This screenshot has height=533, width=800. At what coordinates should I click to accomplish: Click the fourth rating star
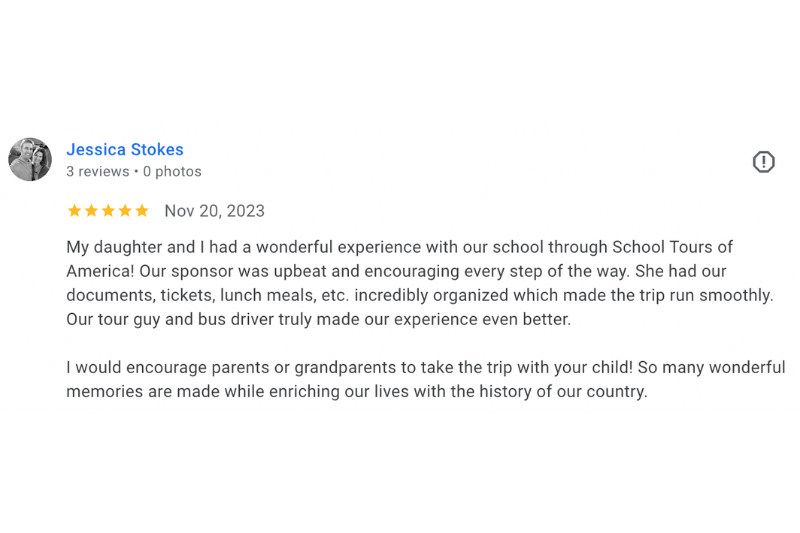[125, 210]
